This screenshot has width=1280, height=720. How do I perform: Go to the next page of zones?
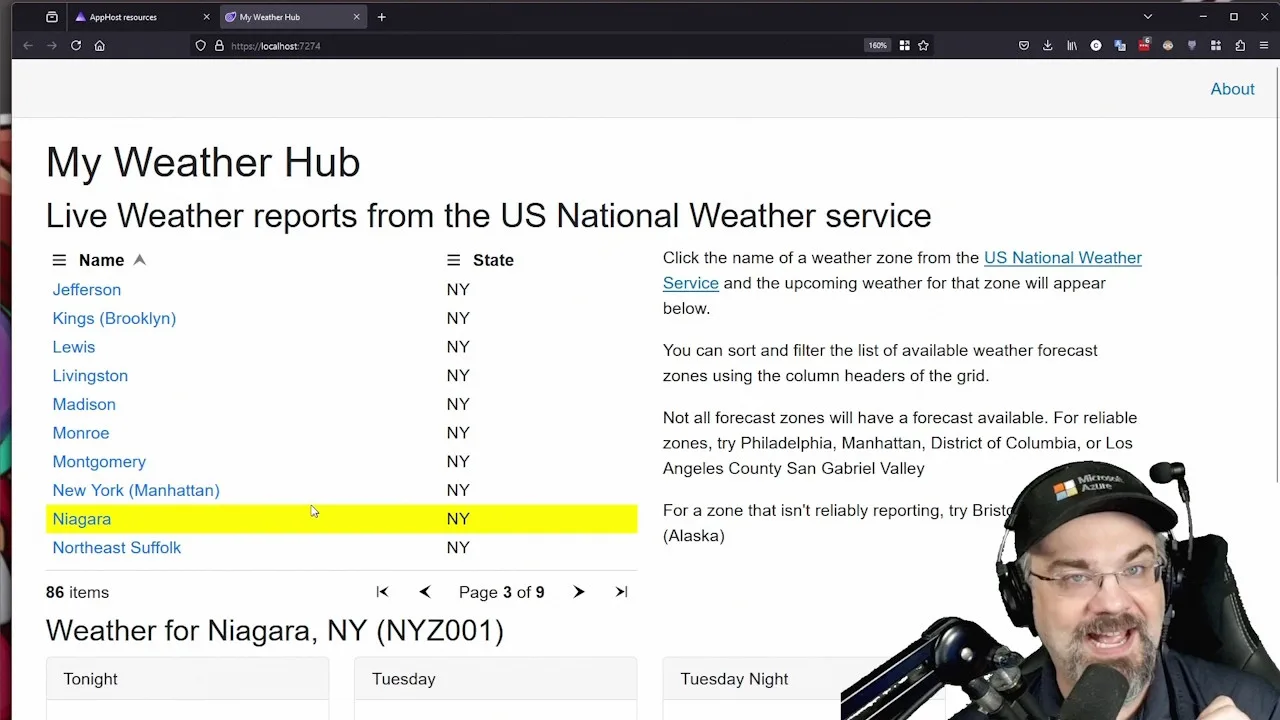578,592
